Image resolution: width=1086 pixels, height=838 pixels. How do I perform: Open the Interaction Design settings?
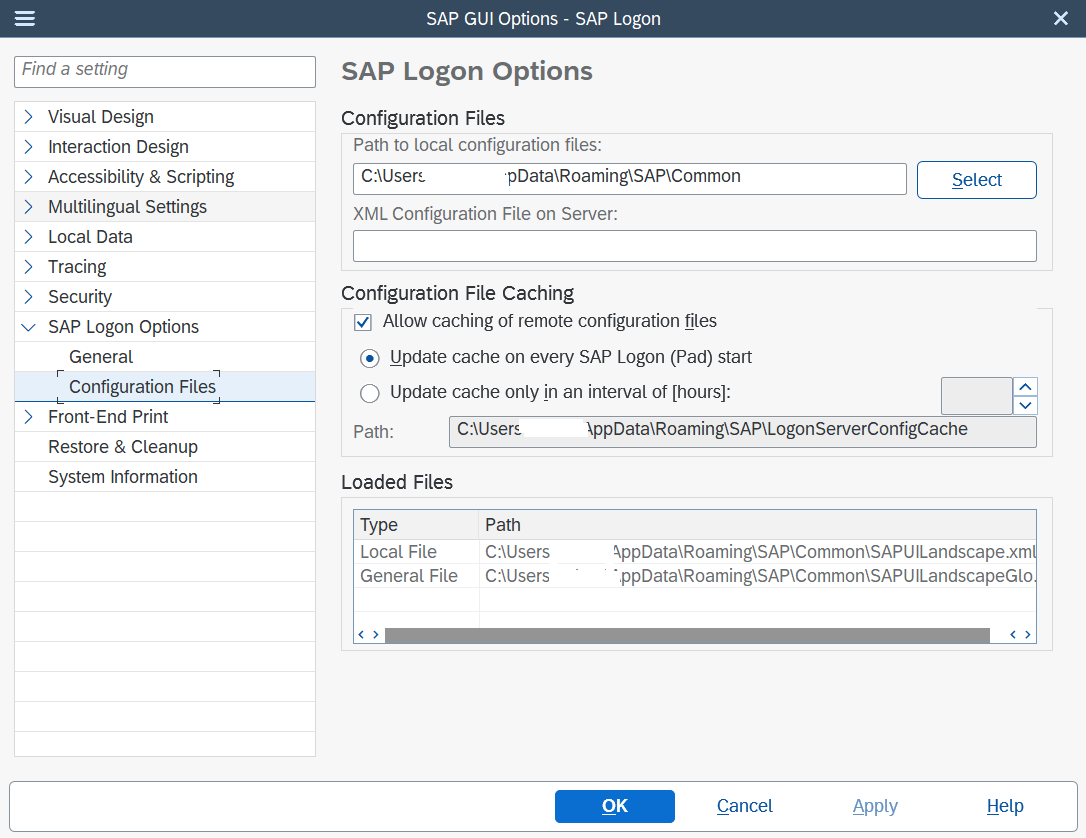[118, 147]
